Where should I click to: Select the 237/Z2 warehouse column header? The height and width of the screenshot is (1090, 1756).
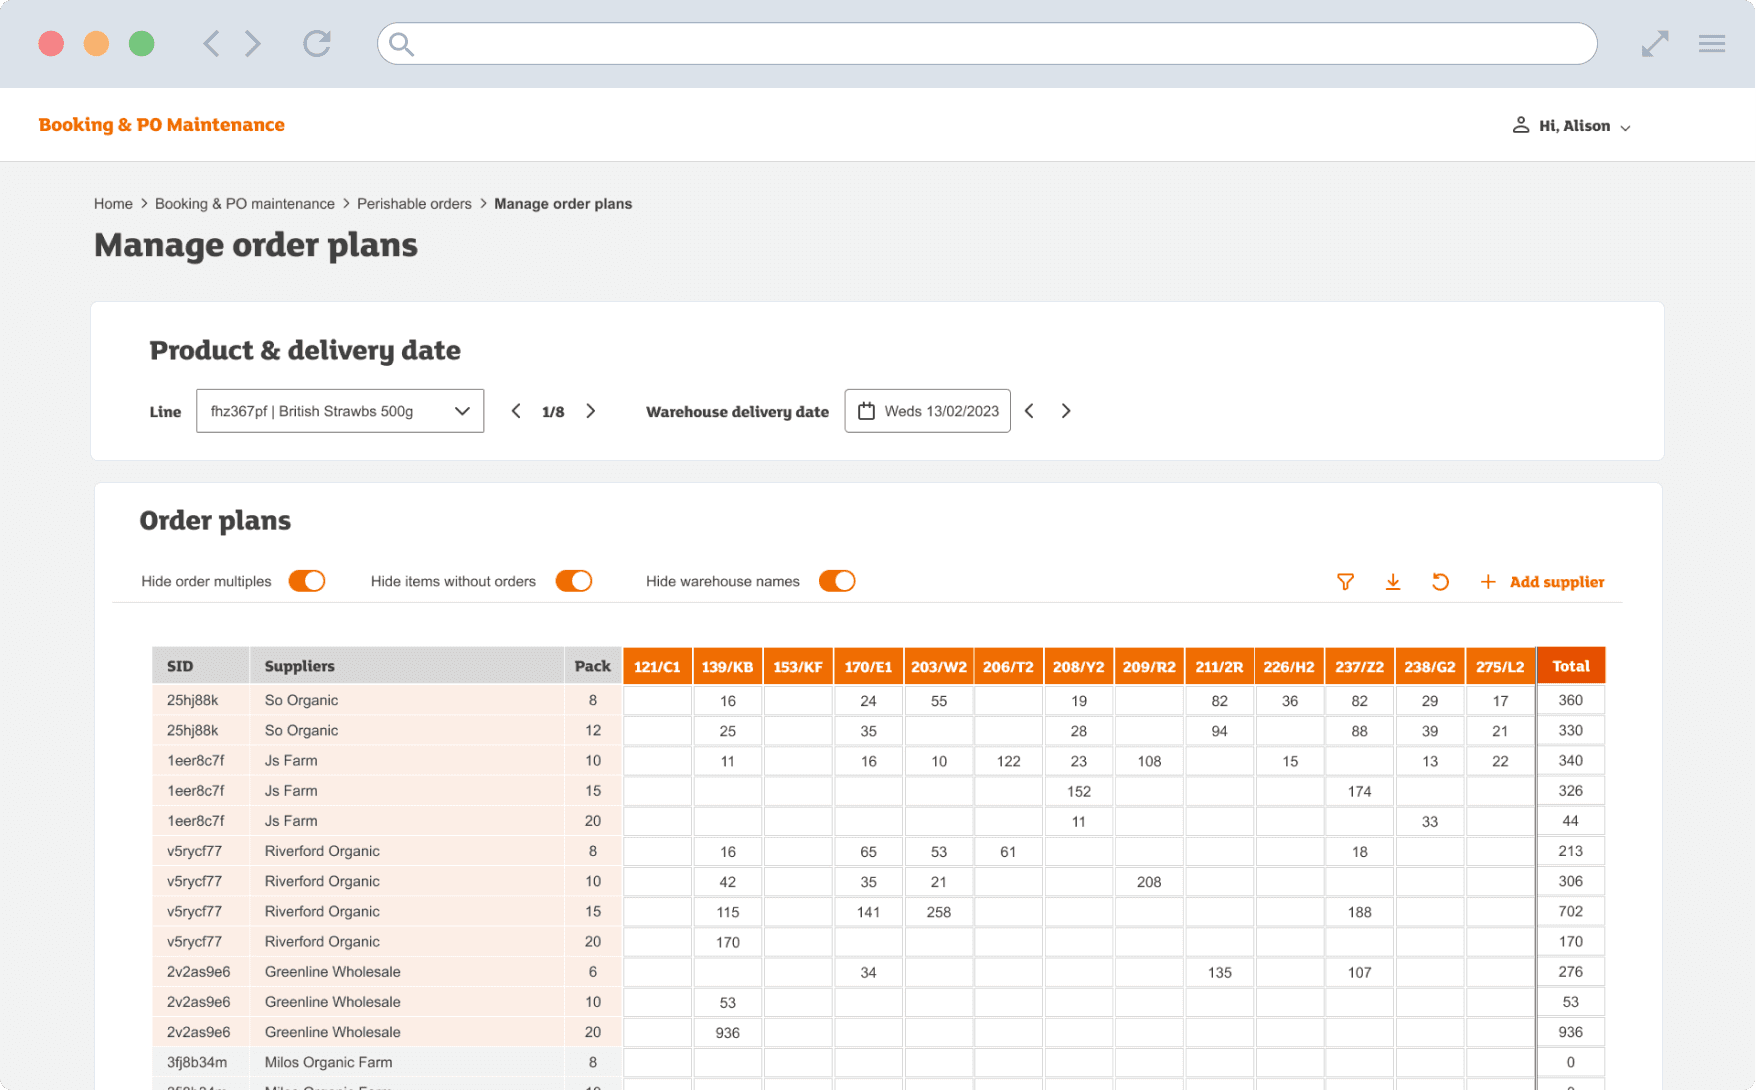1360,666
